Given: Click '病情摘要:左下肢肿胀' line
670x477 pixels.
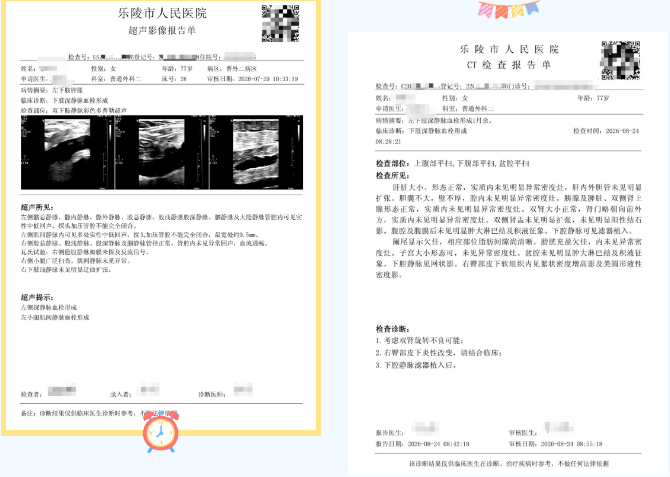Looking at the screenshot, I should [52, 90].
